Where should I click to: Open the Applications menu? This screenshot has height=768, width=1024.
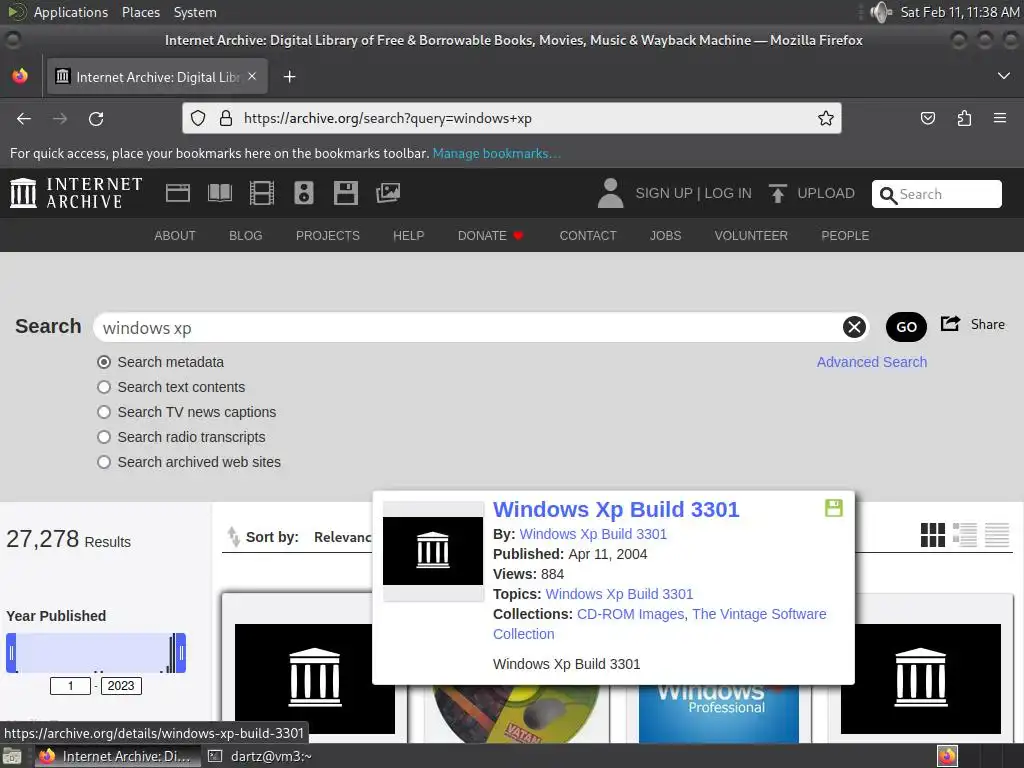[71, 12]
